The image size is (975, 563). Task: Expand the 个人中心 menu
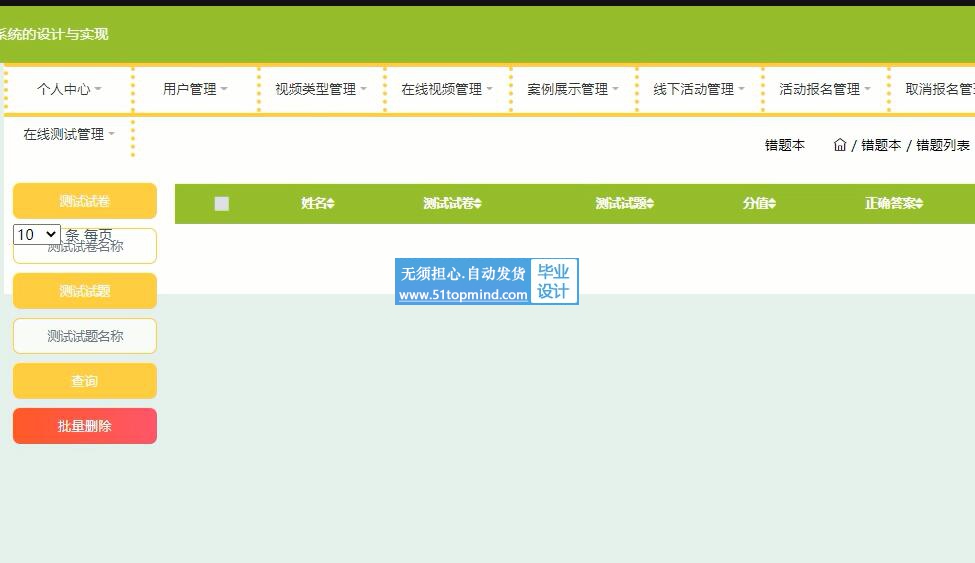tap(69, 89)
